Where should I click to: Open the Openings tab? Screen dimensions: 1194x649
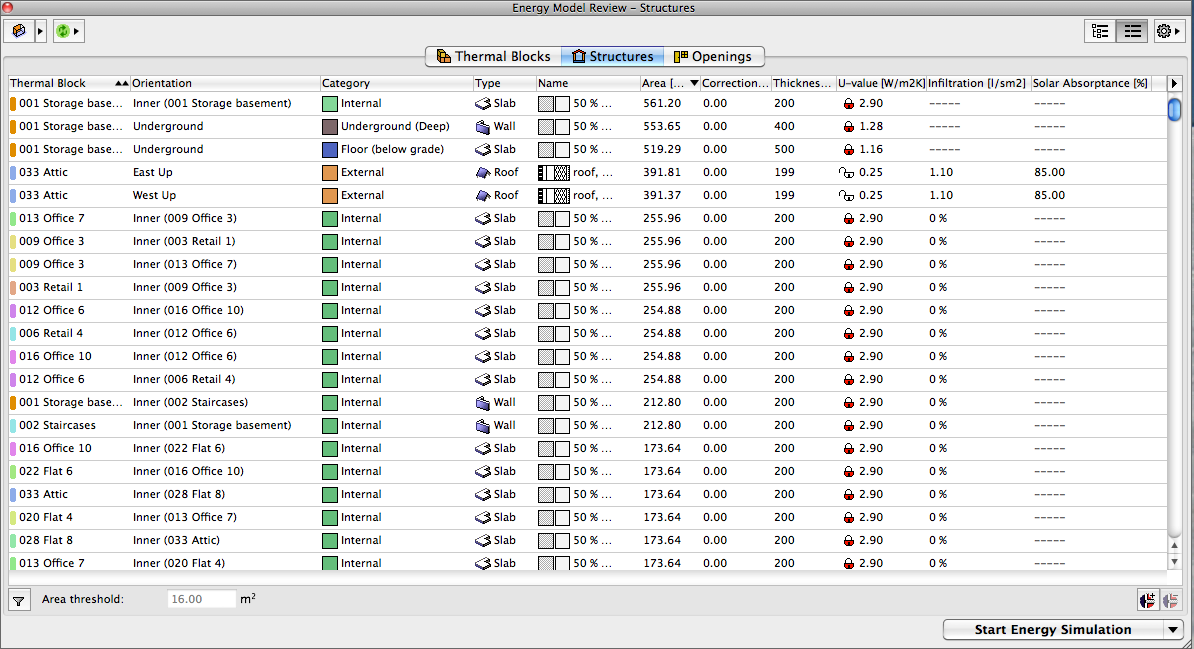tap(713, 56)
